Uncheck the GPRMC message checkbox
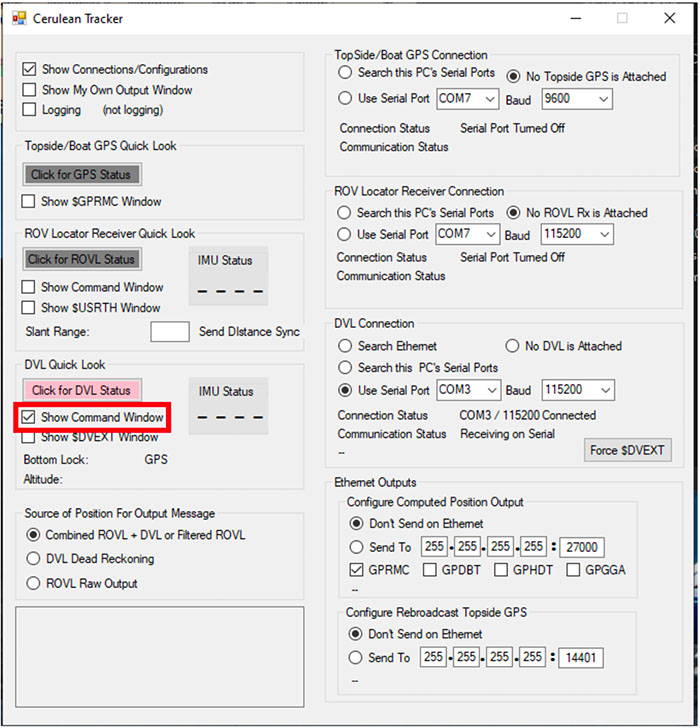Viewport: 700px width, 728px height. 356,570
